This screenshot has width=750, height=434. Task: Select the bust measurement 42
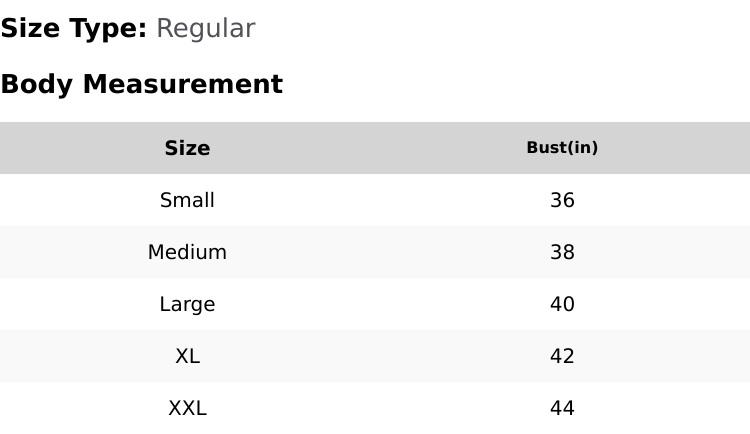tap(562, 356)
